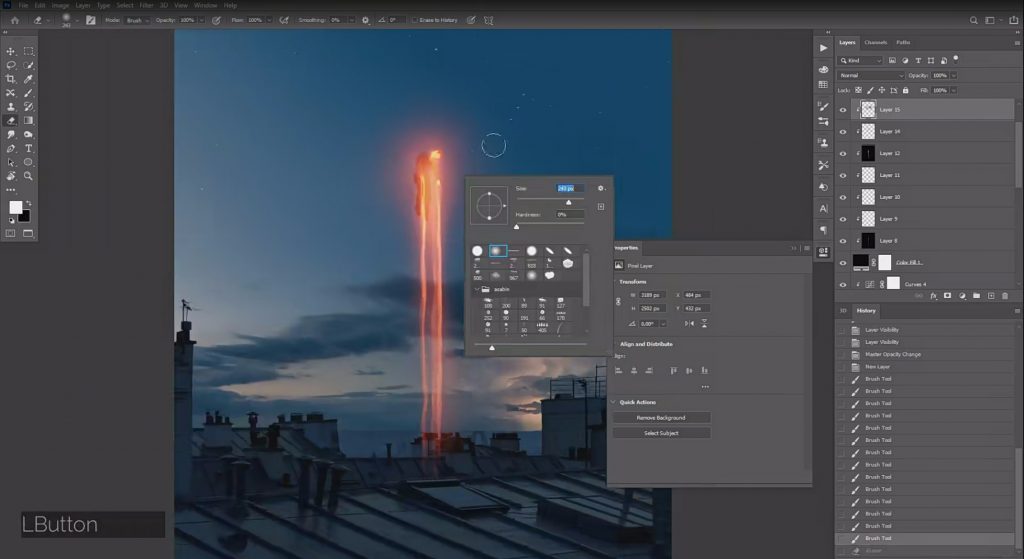This screenshot has width=1024, height=559.
Task: Select the Hand tool
Action: click(10, 176)
